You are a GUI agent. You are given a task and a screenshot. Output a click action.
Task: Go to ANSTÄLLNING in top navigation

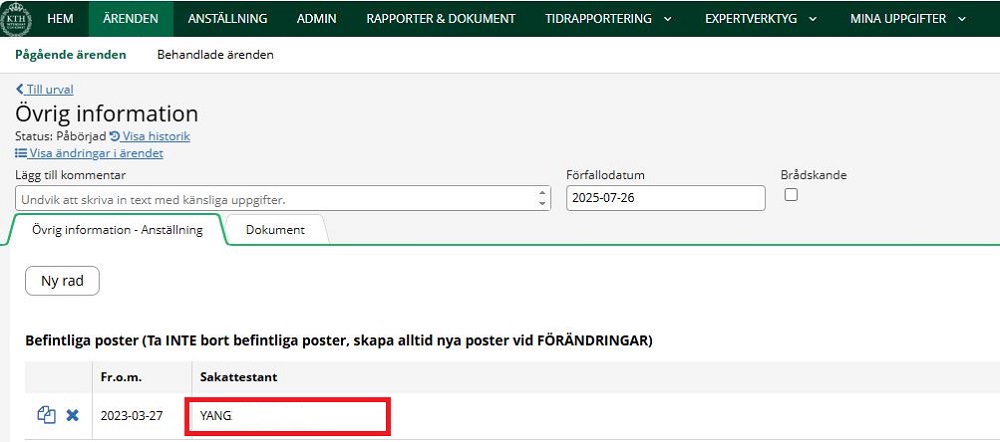pos(228,18)
